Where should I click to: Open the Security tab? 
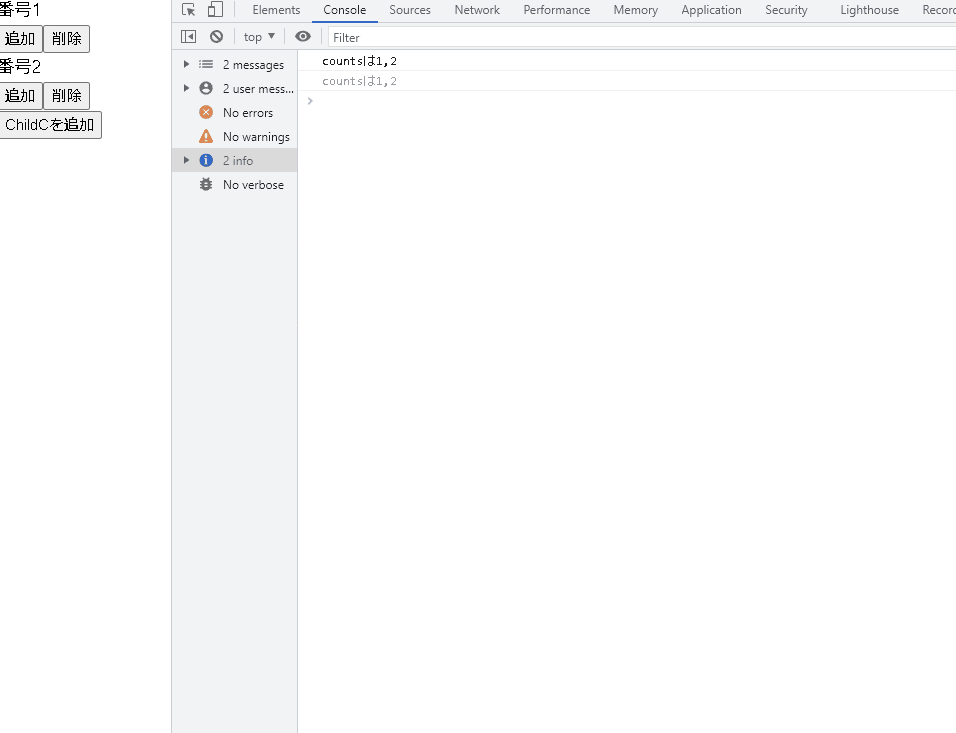[786, 10]
